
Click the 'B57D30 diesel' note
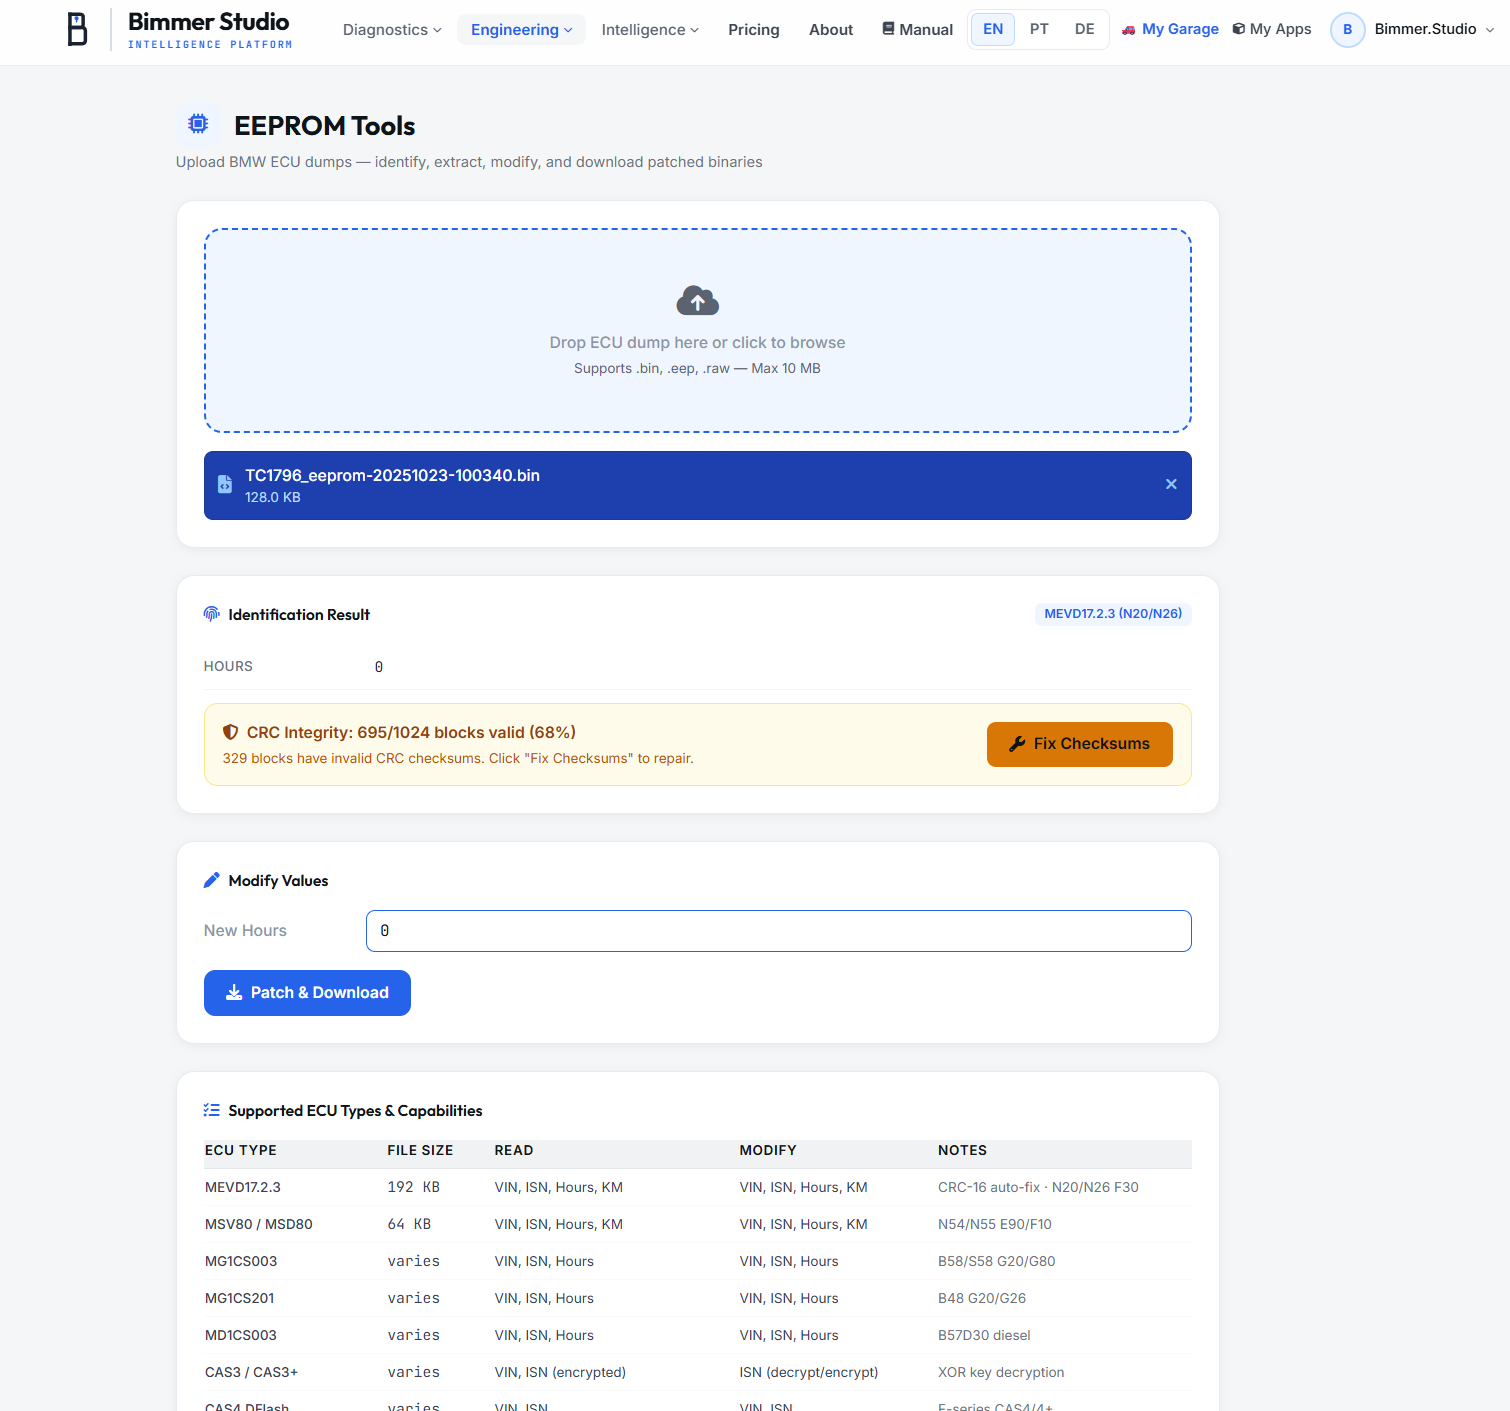tap(984, 1335)
